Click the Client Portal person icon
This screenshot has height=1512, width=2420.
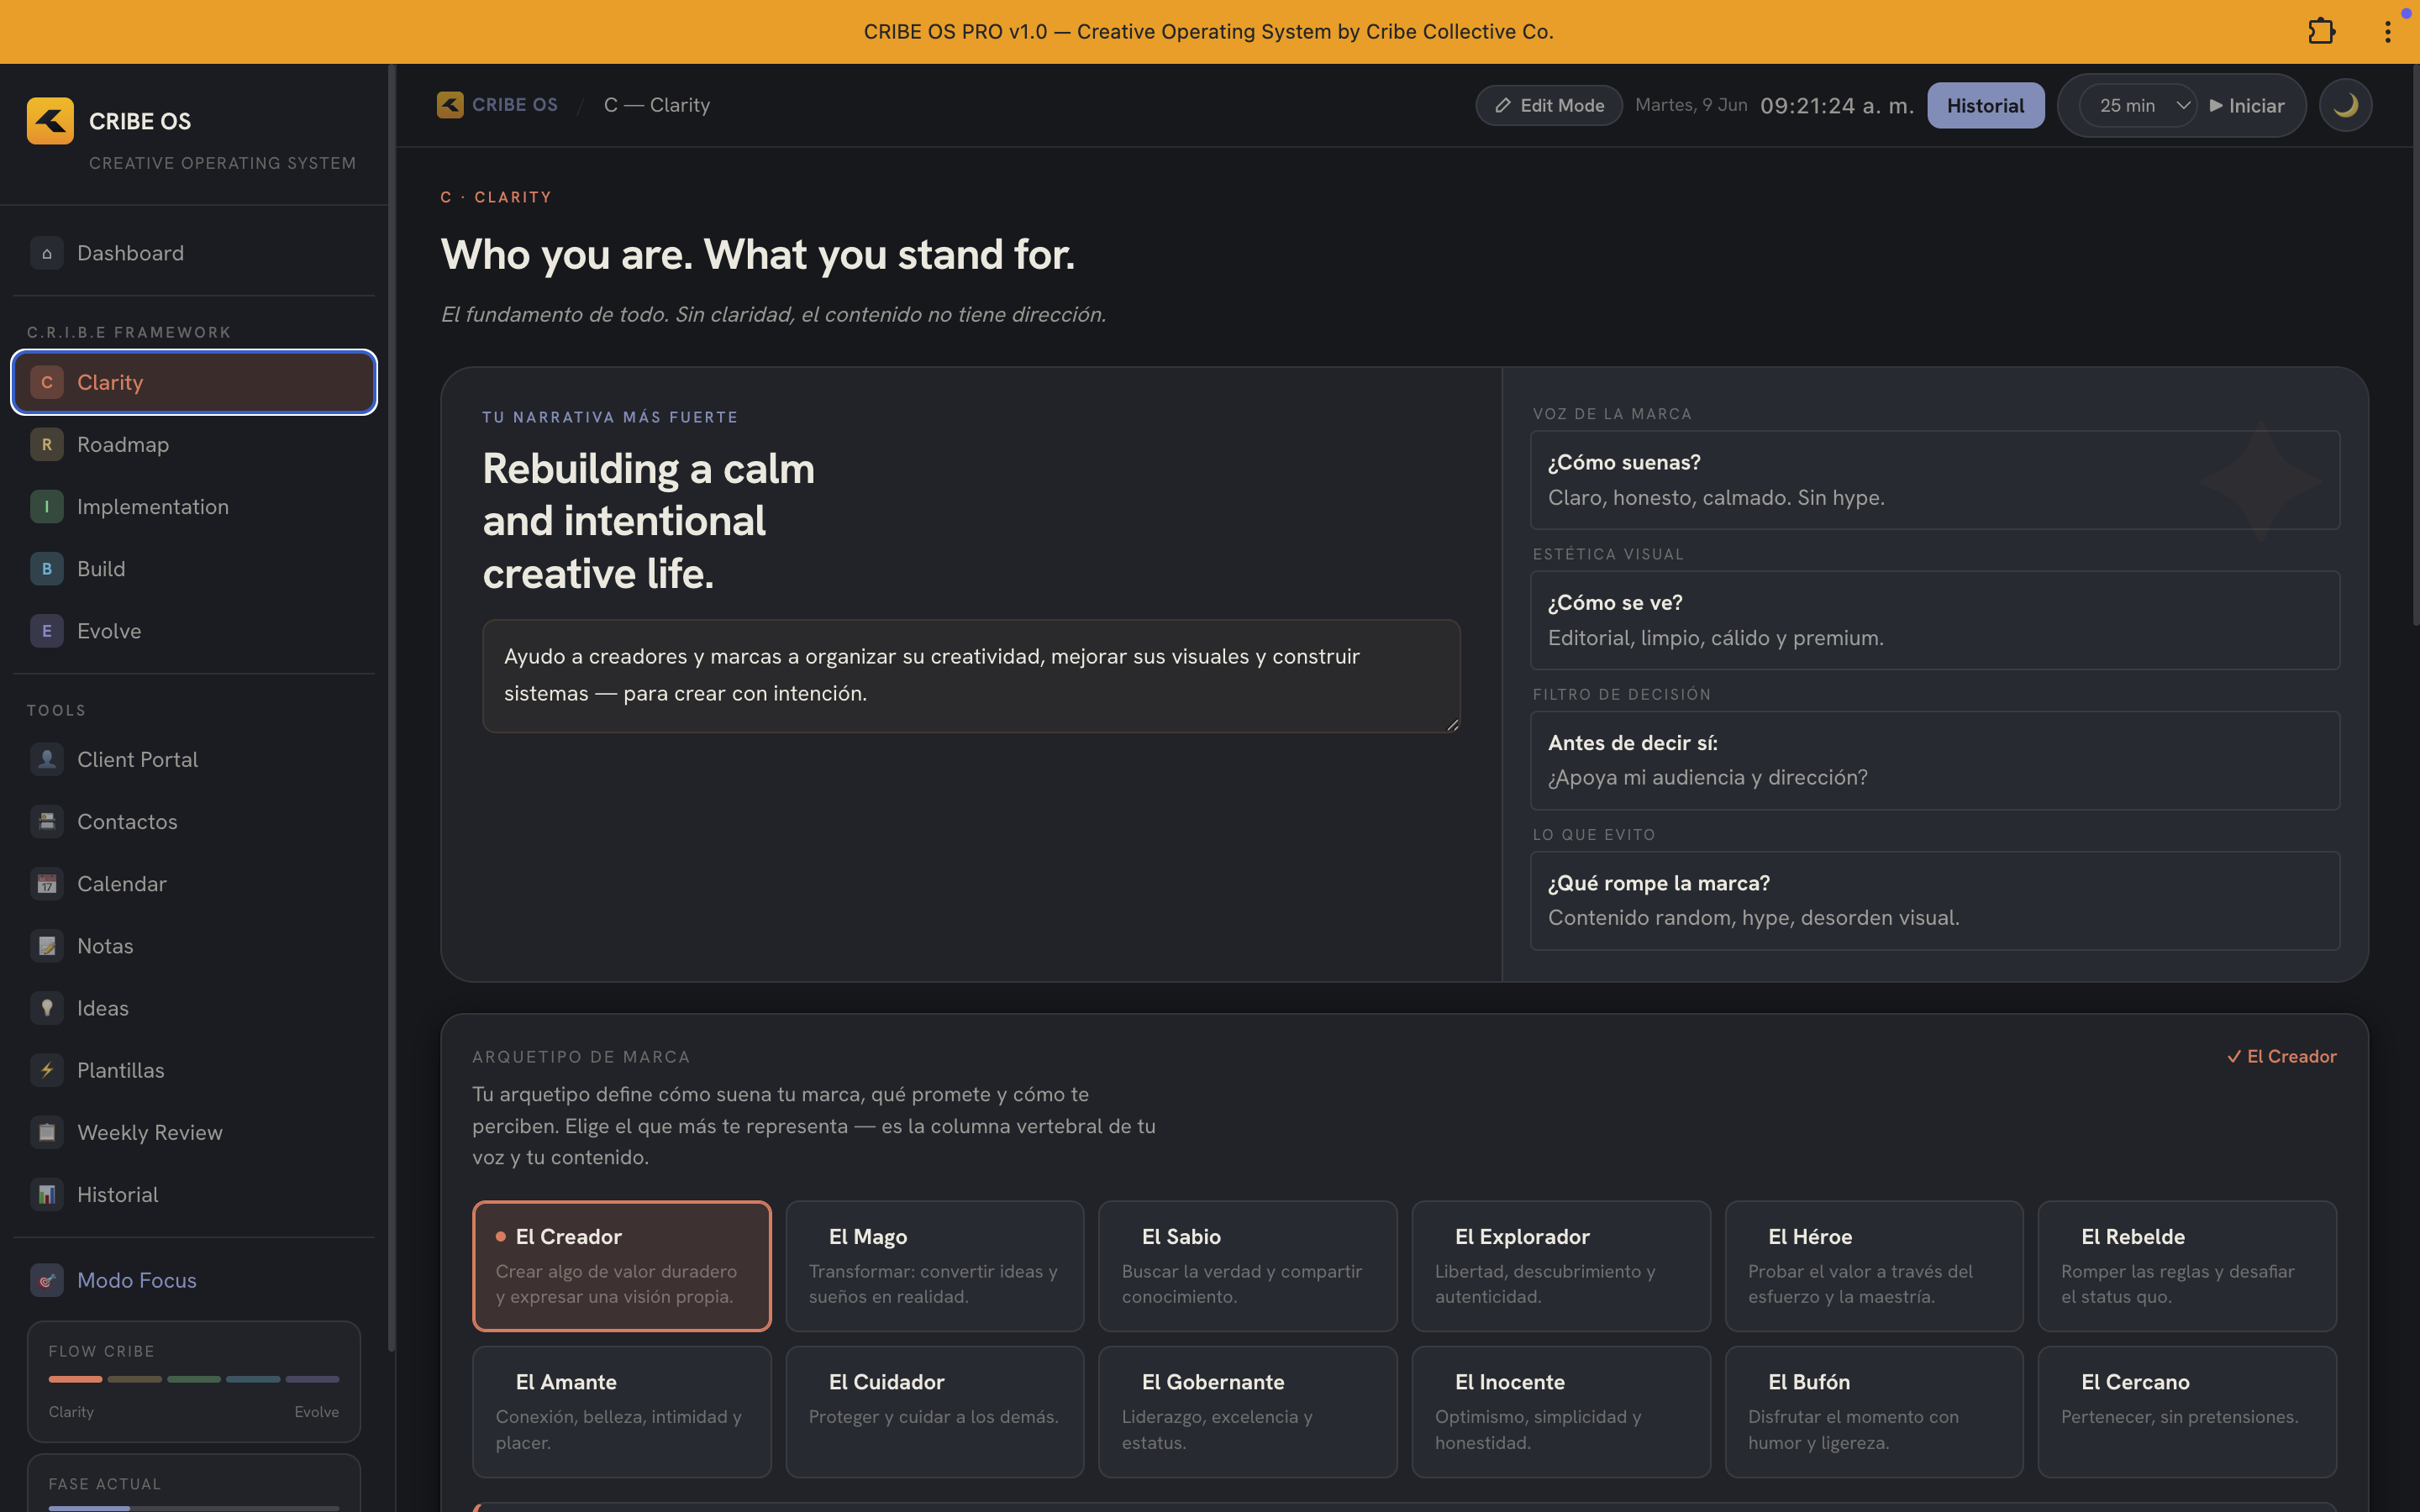coord(47,759)
